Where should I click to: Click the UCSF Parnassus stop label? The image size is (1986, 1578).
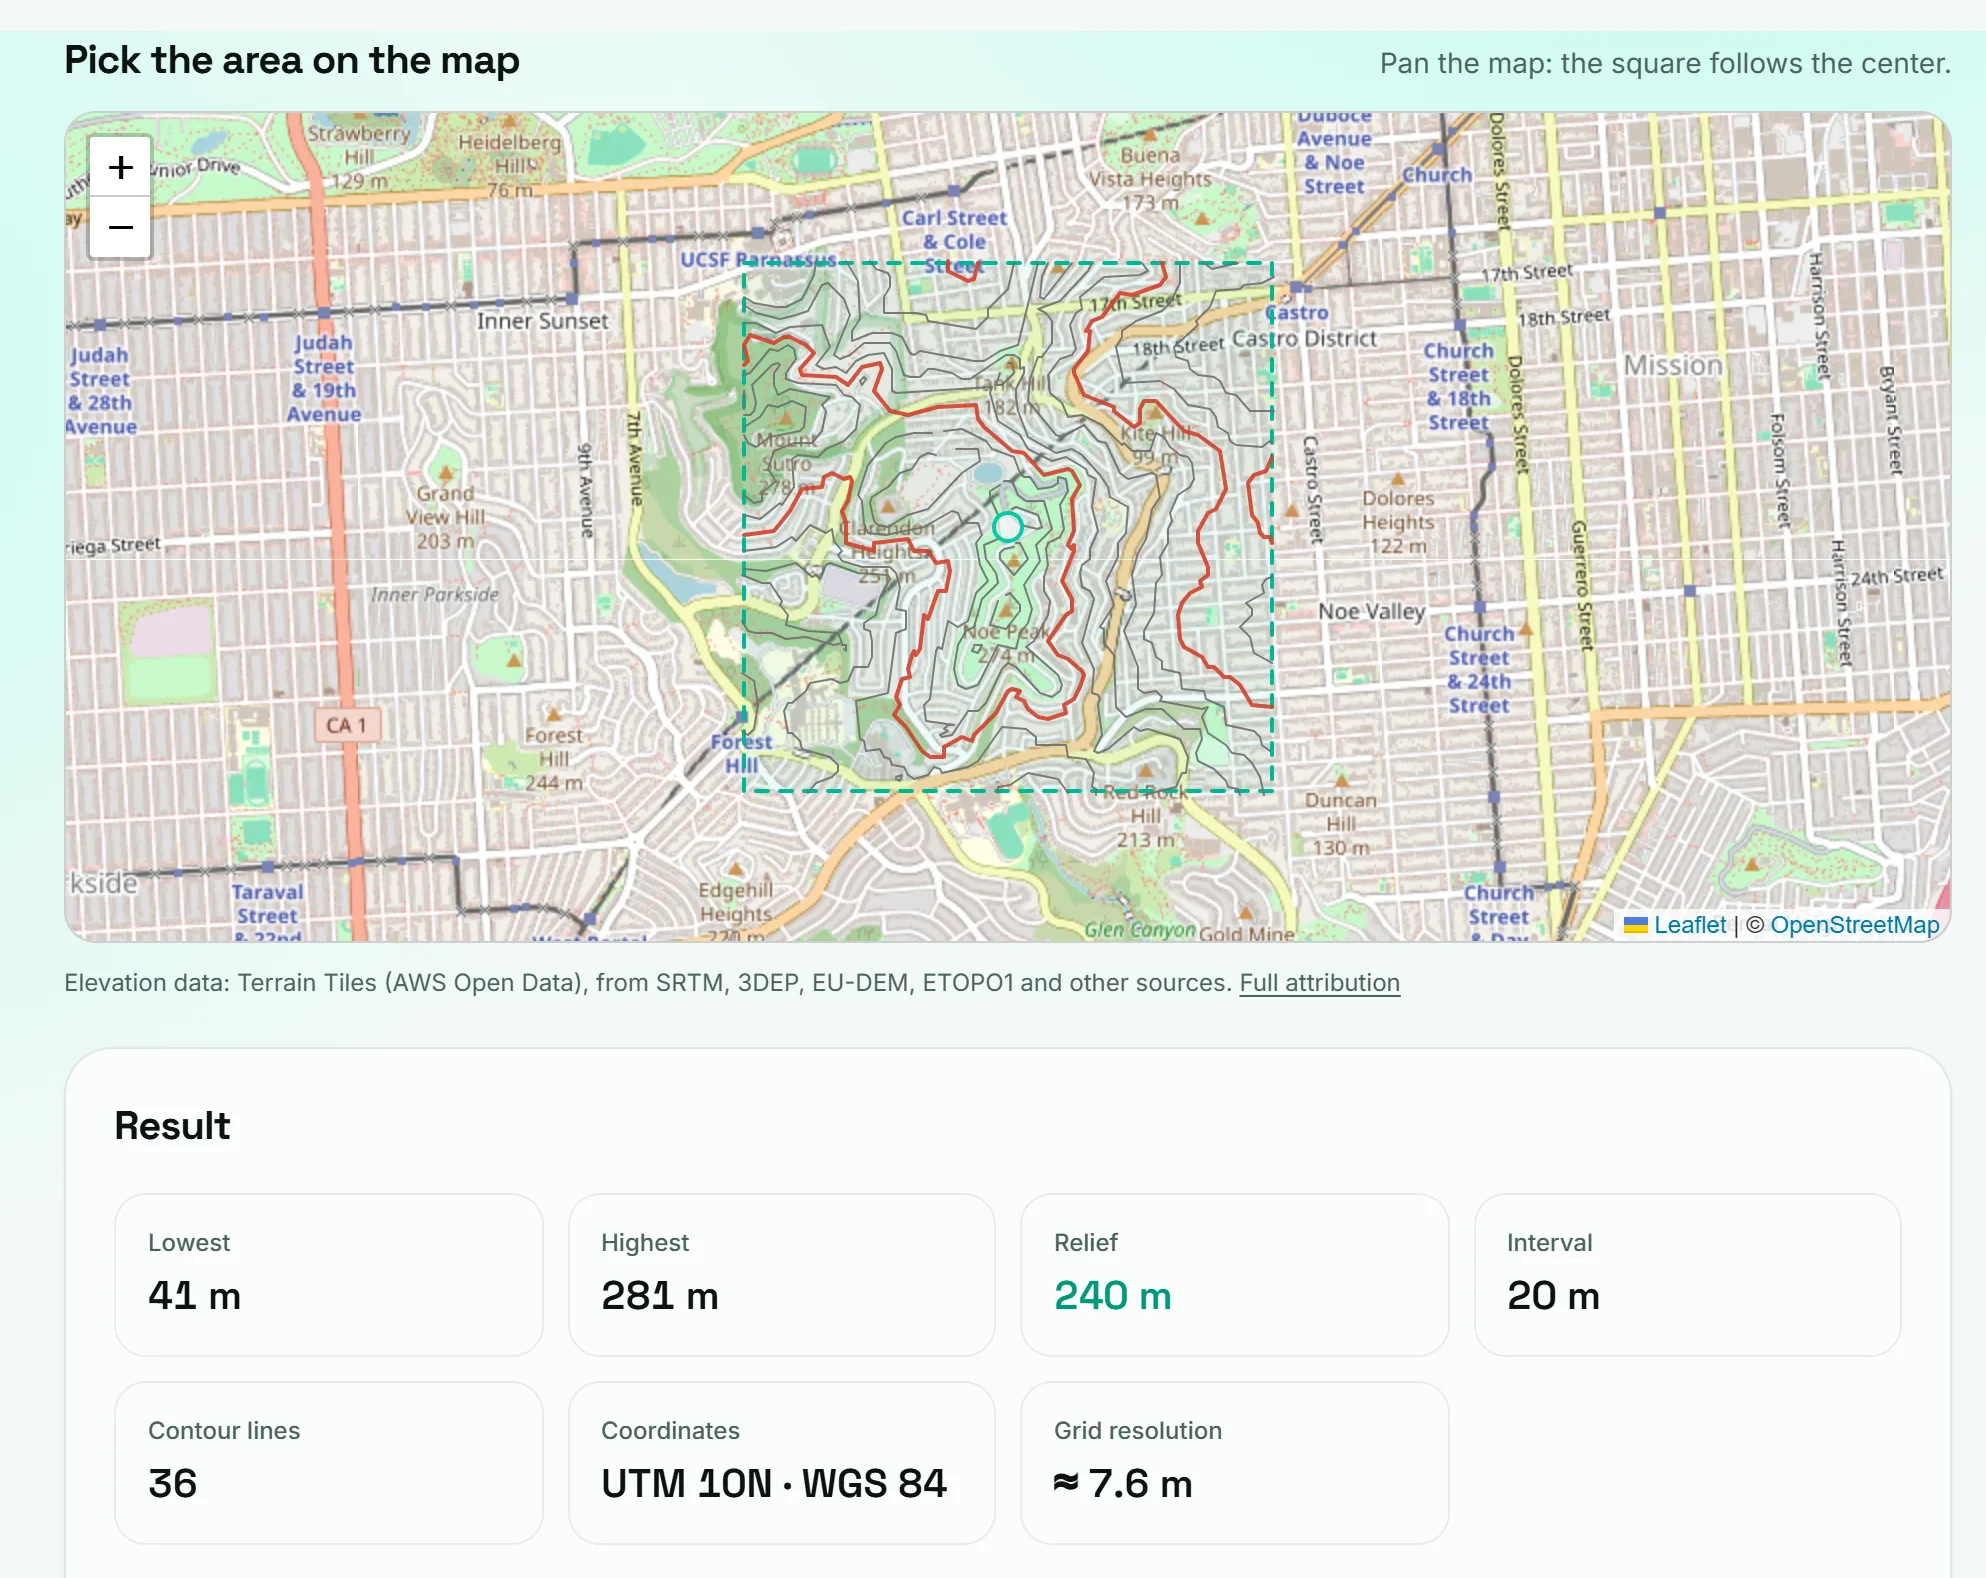coord(758,260)
